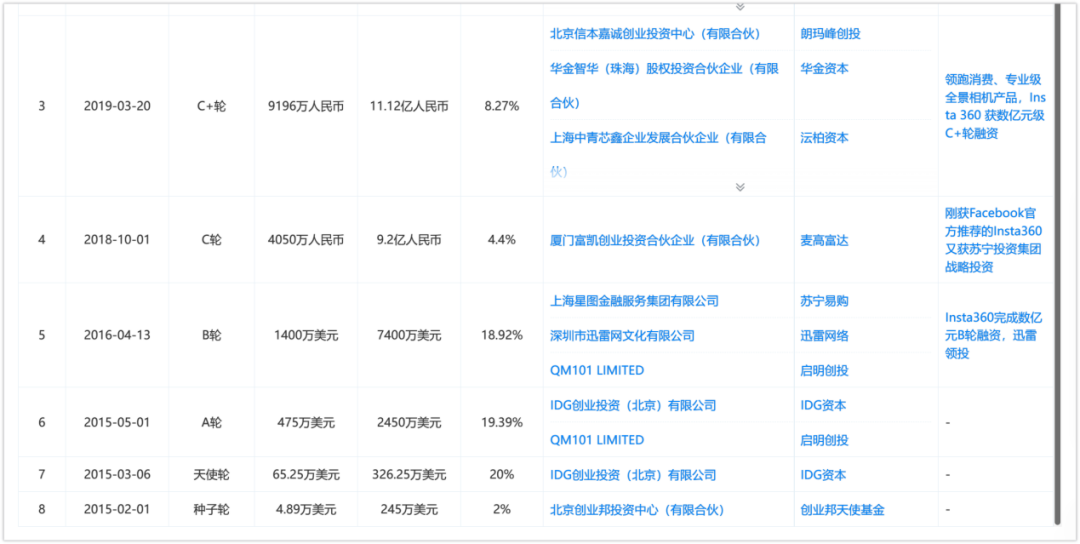The height and width of the screenshot is (544, 1080).
Task: Select amount cell 9196万人民币
Action: [x=306, y=106]
